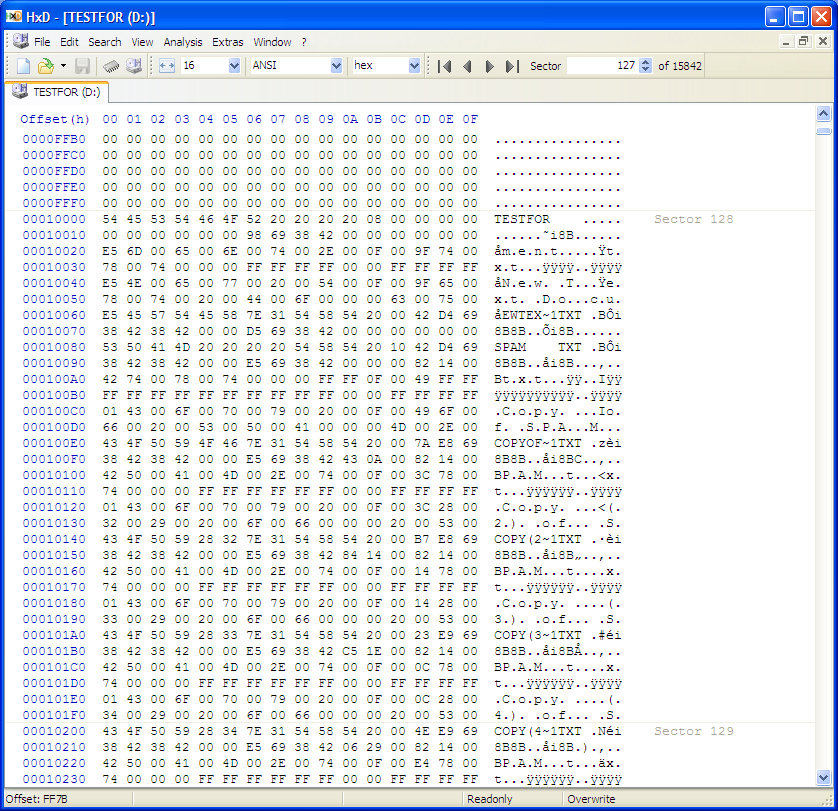Click the HxD title bar icon

tap(14, 17)
